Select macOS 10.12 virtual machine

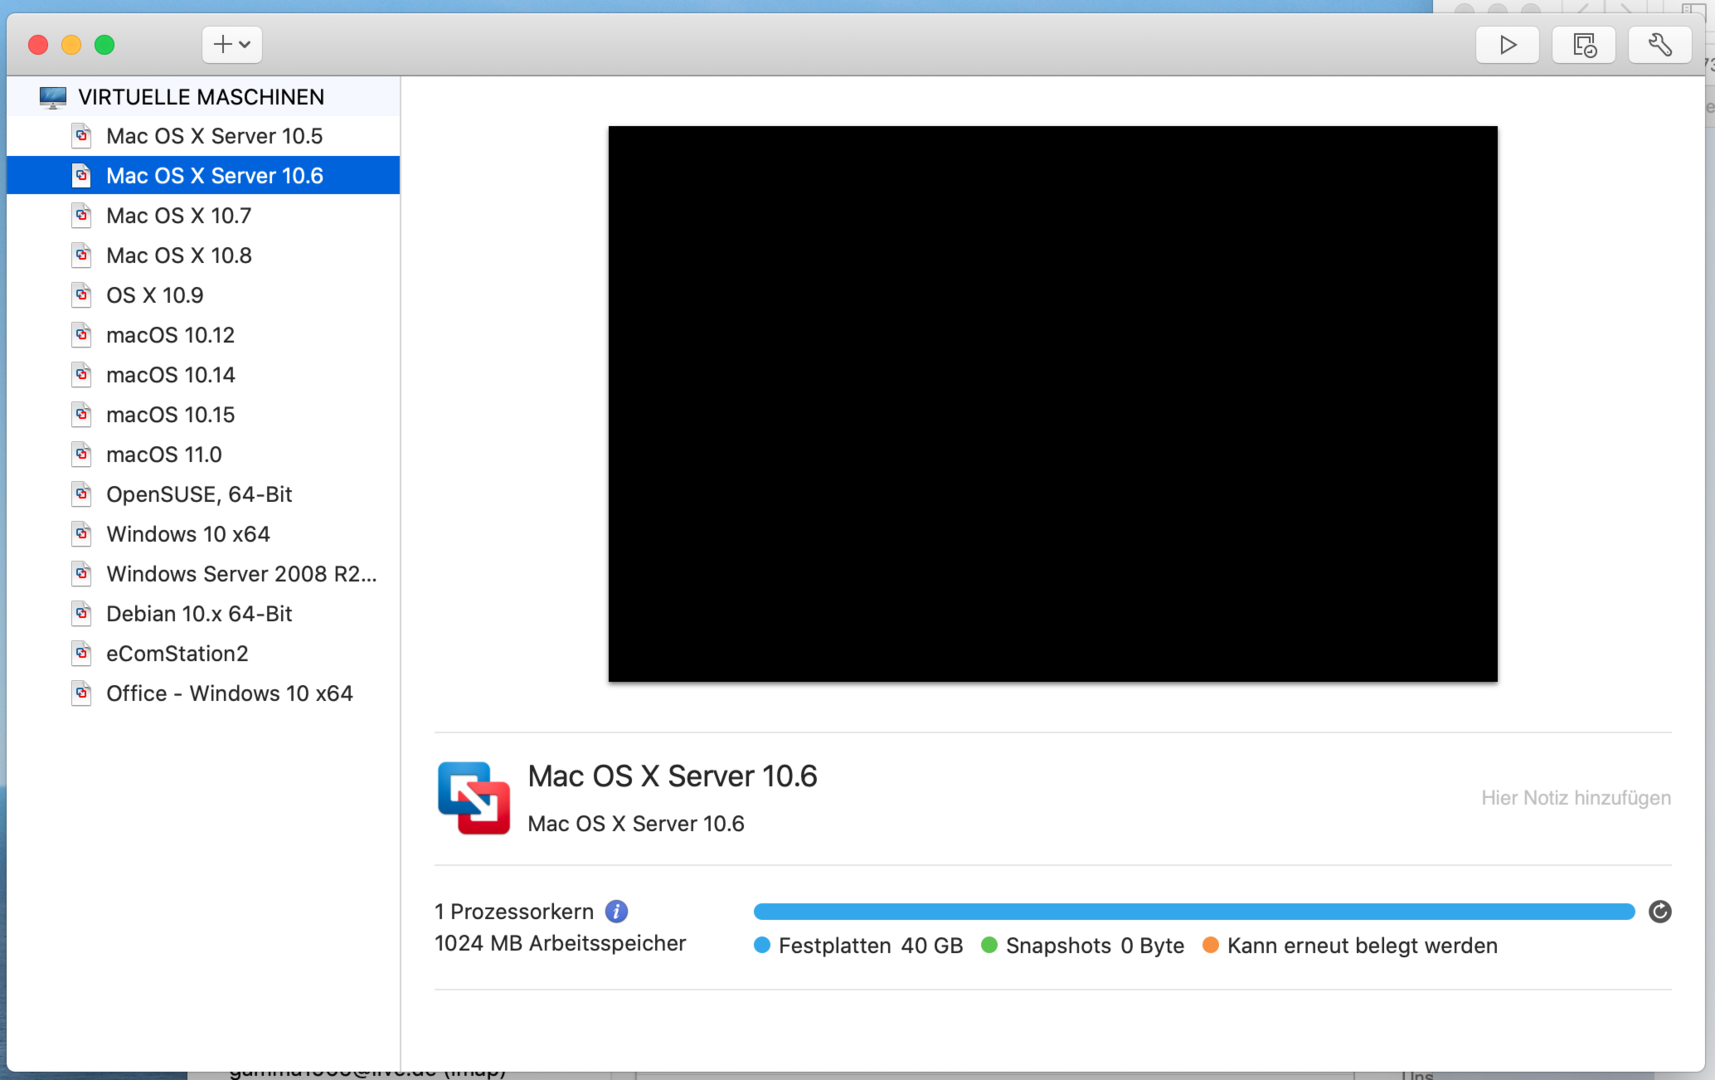[x=203, y=335]
